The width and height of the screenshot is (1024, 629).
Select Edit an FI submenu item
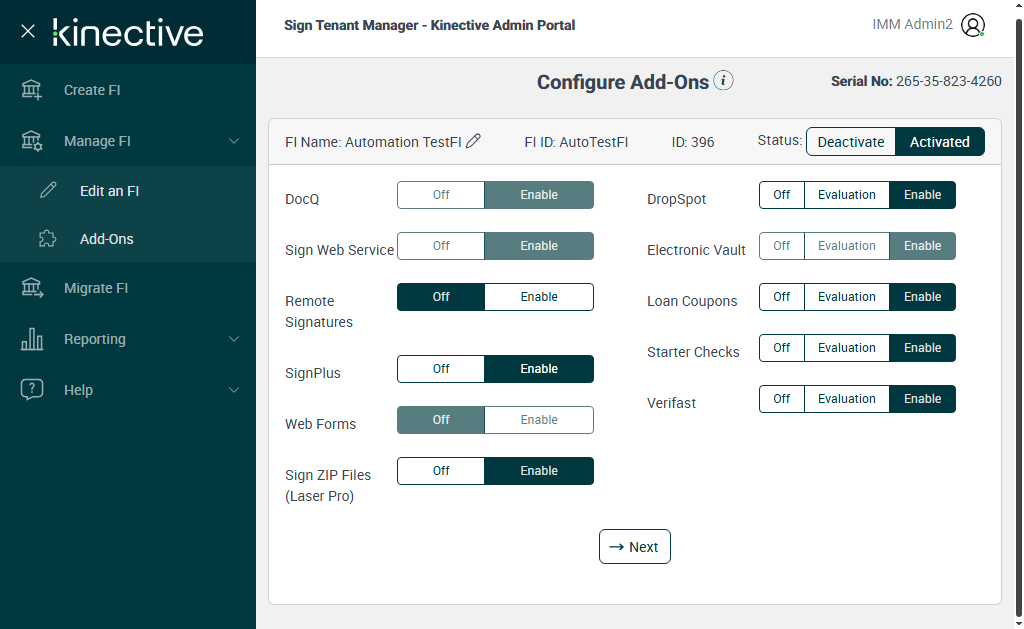[128, 190]
